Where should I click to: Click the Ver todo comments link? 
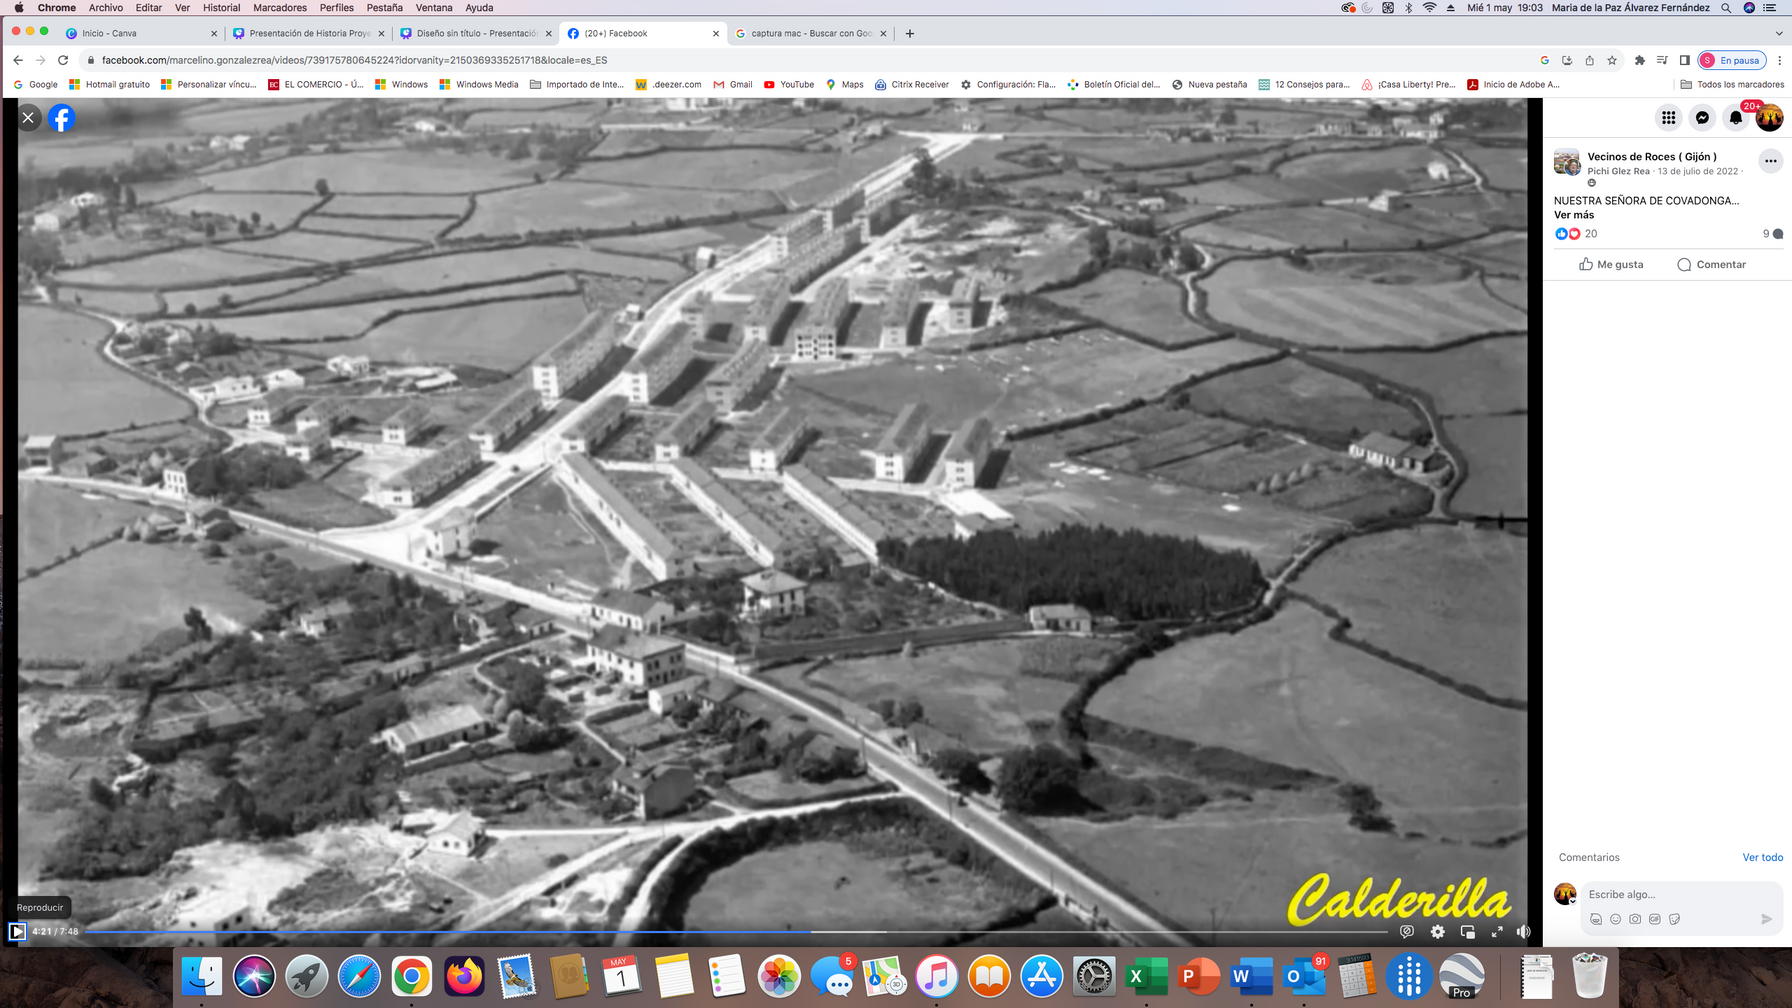pyautogui.click(x=1762, y=857)
